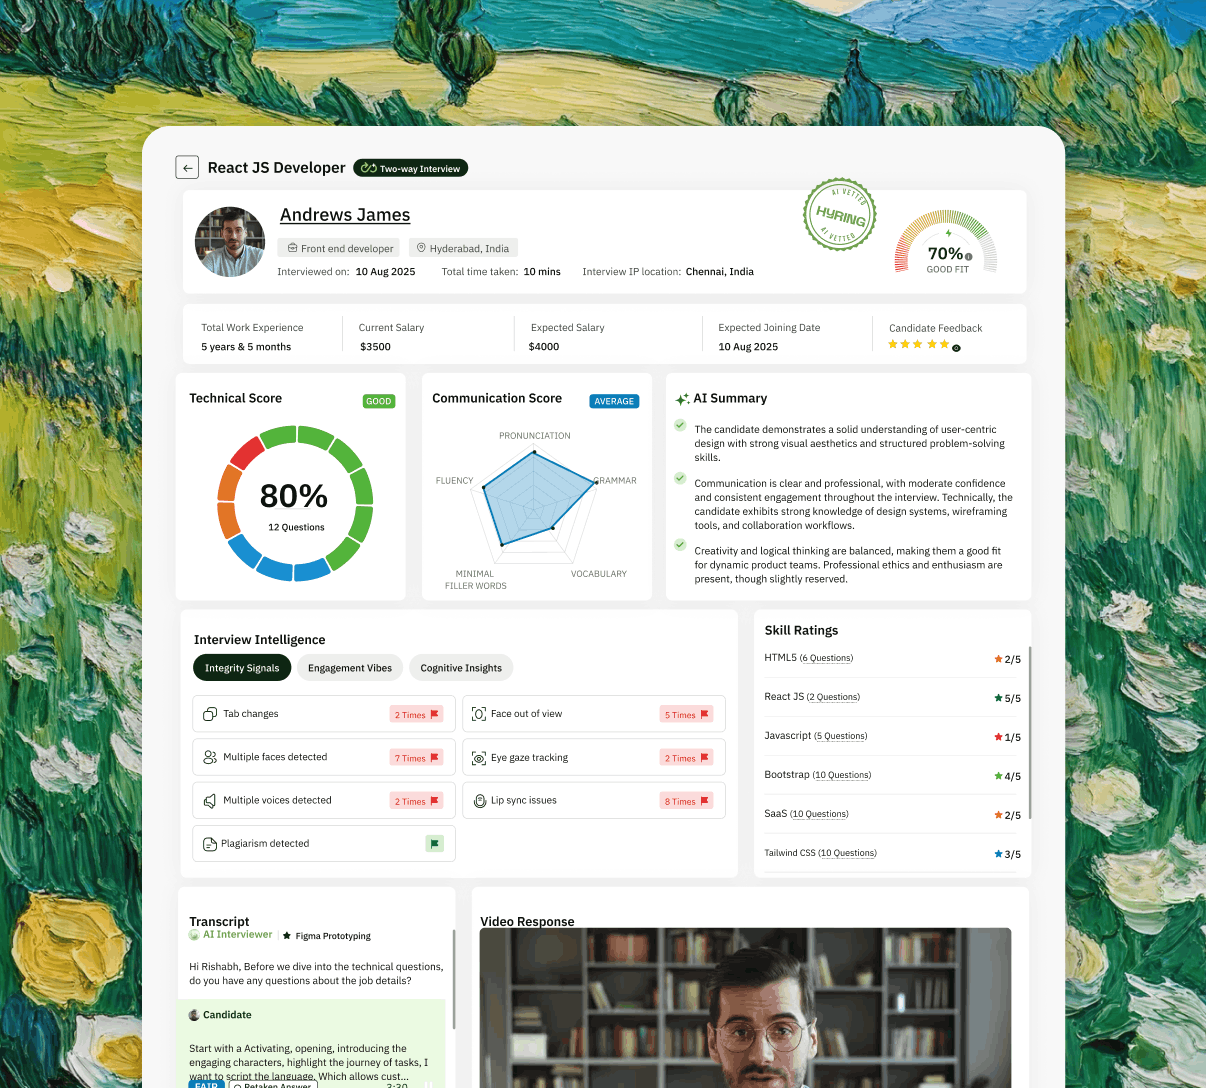Image resolution: width=1206 pixels, height=1088 pixels.
Task: Click the Multiple faces detected icon
Action: [210, 757]
